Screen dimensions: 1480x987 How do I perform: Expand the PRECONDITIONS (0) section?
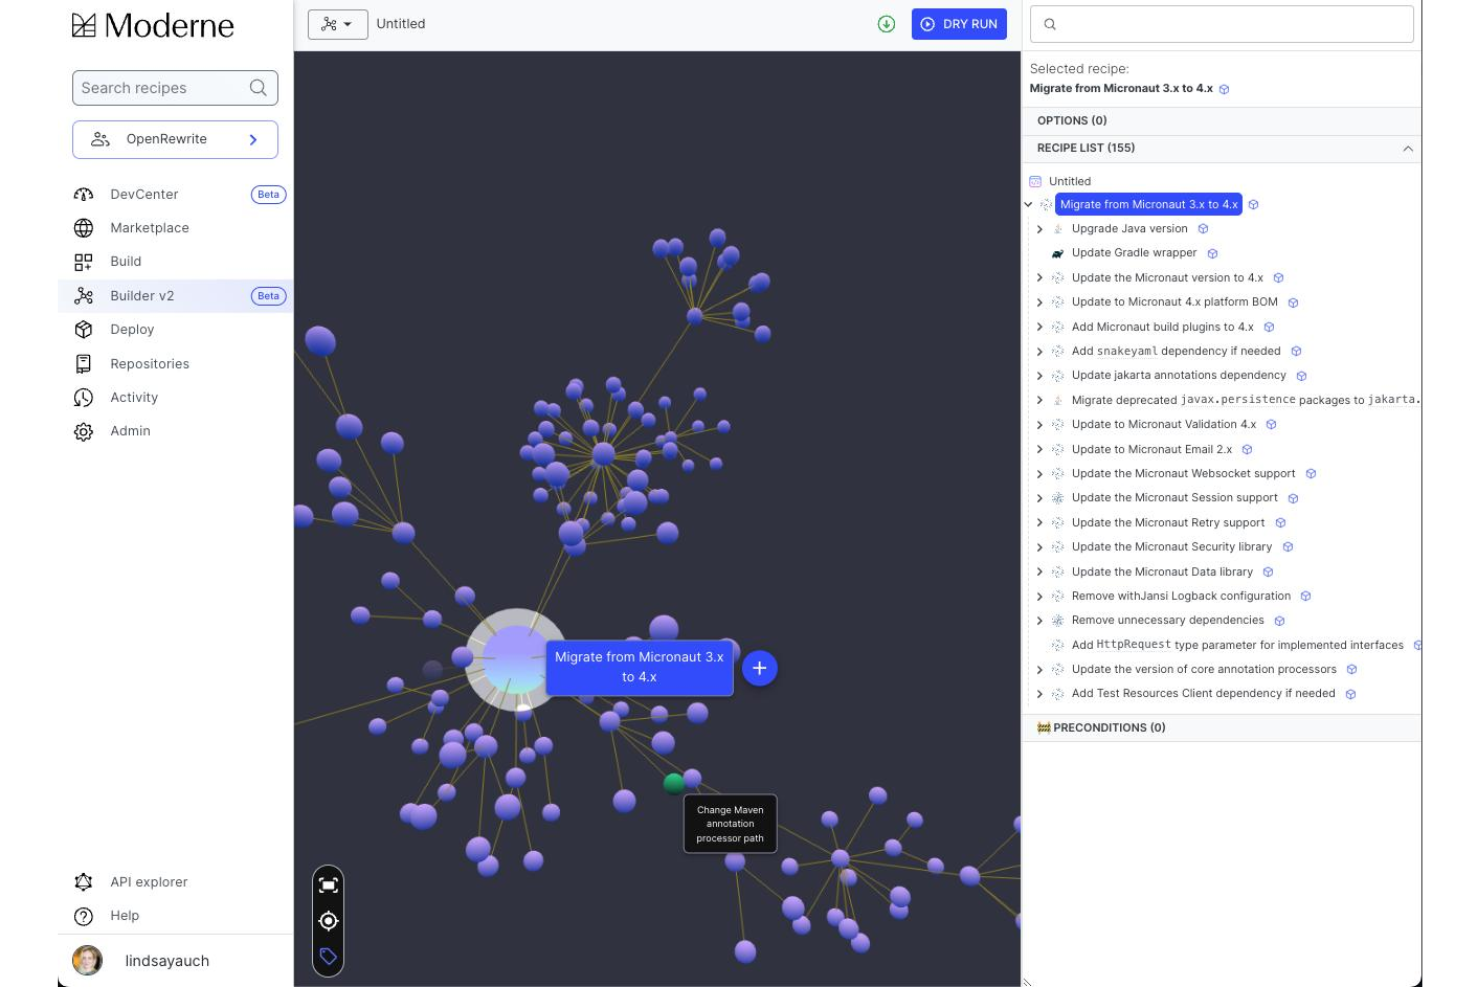[1222, 728]
